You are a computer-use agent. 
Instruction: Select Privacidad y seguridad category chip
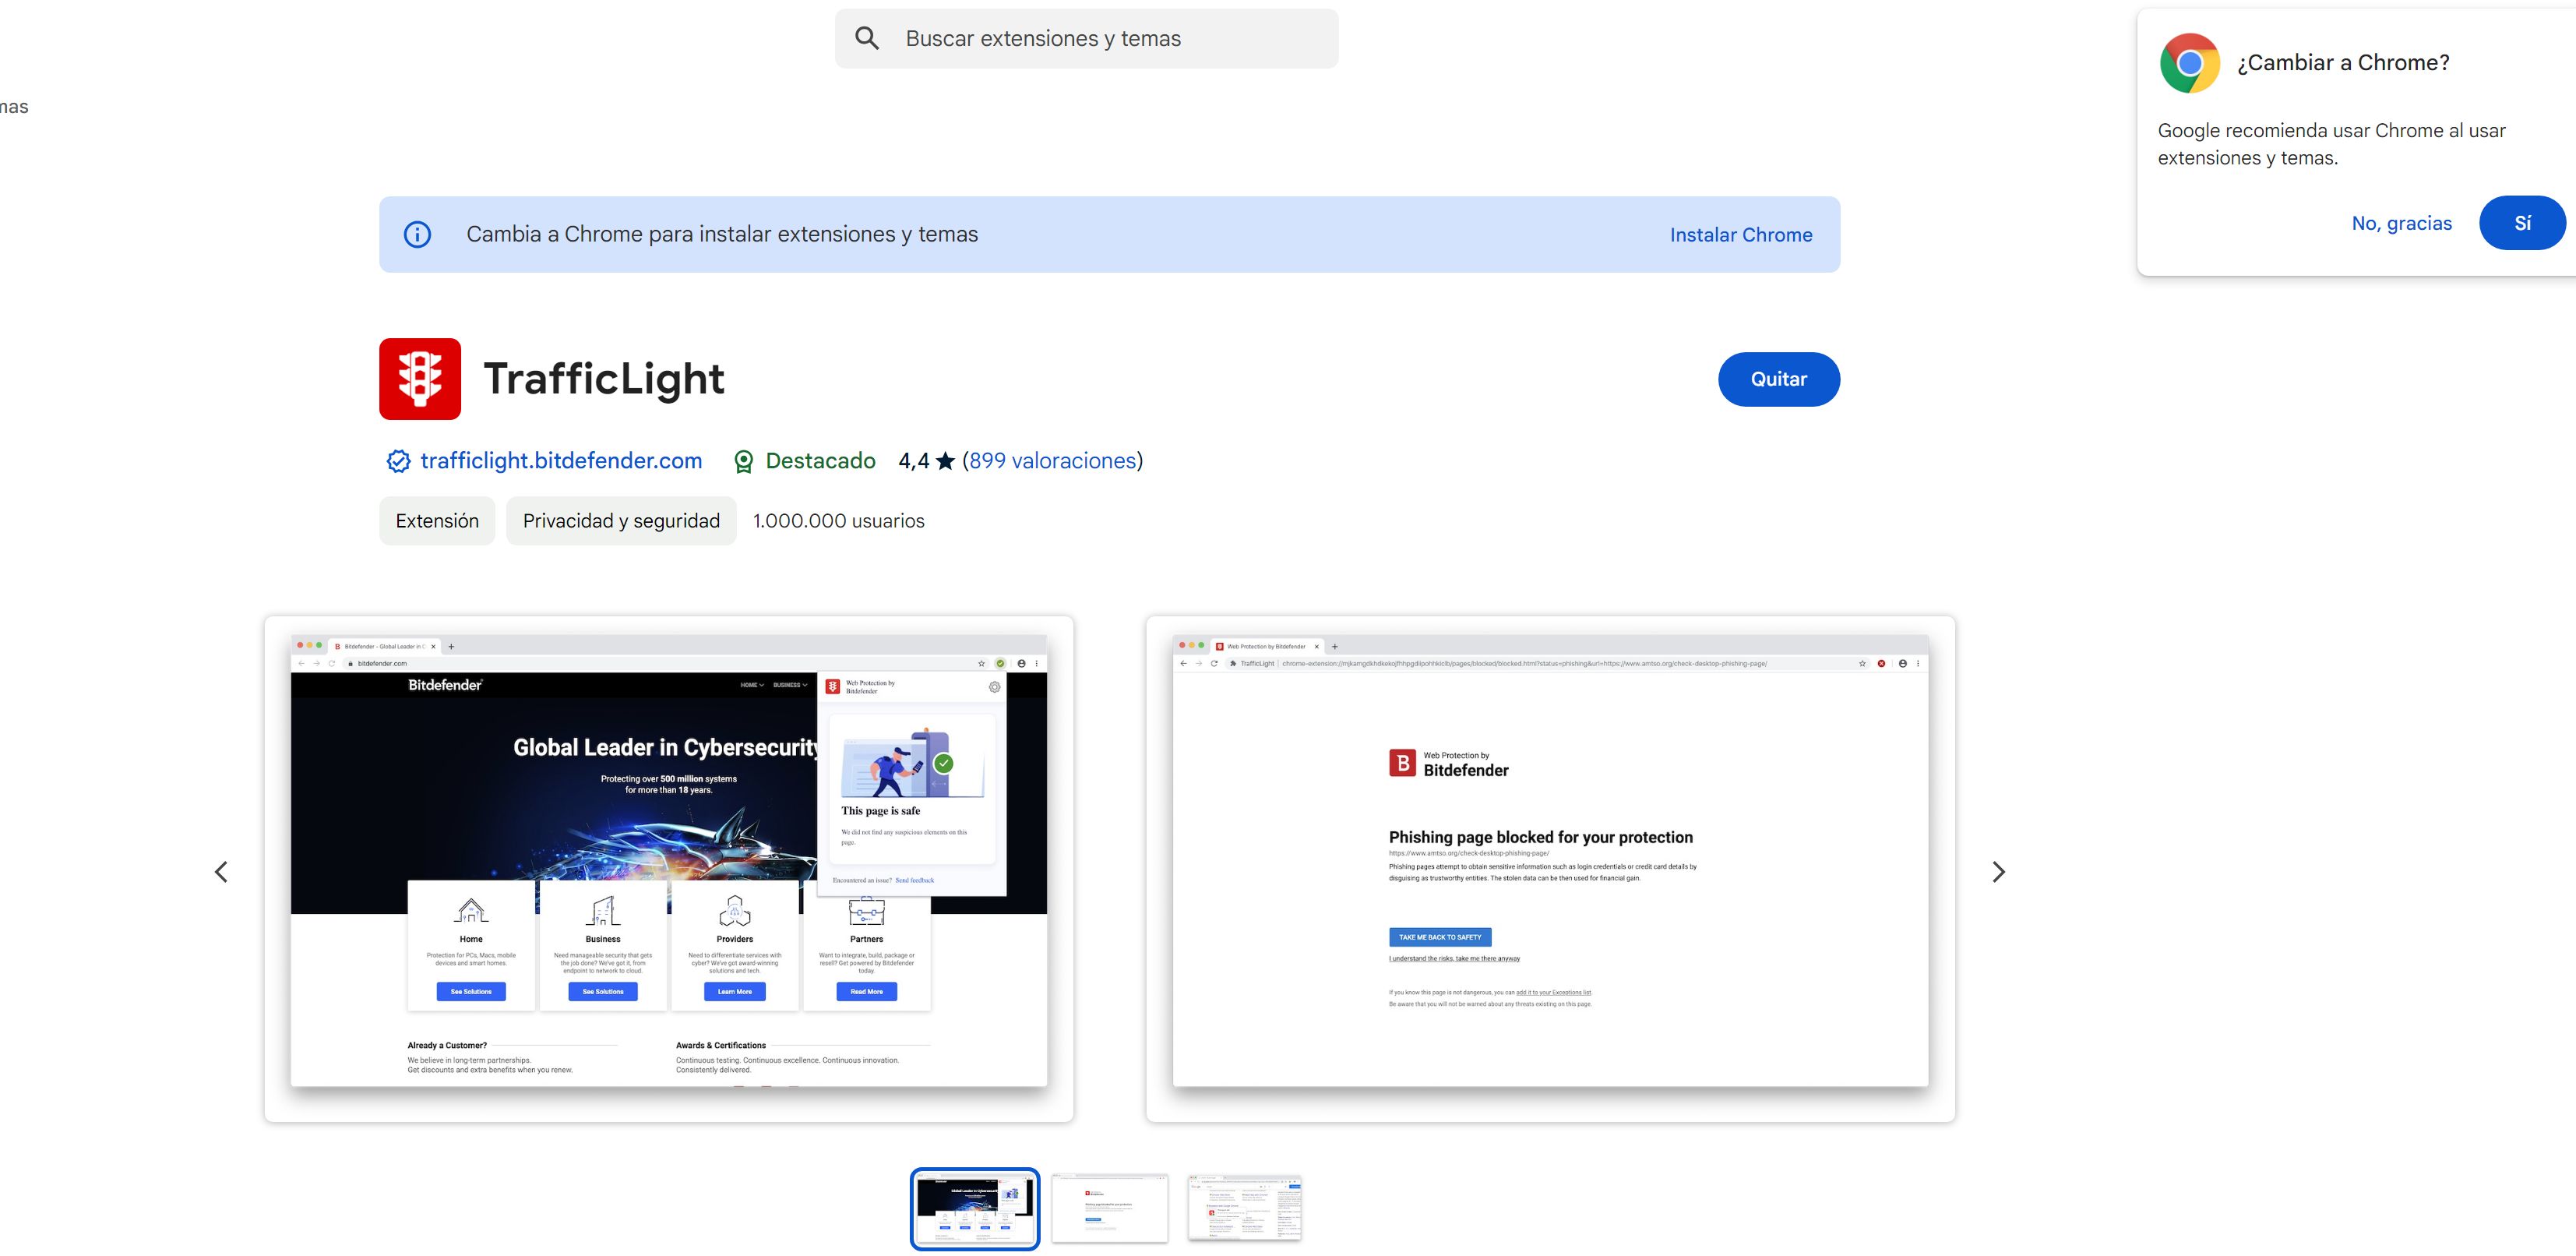coord(621,521)
